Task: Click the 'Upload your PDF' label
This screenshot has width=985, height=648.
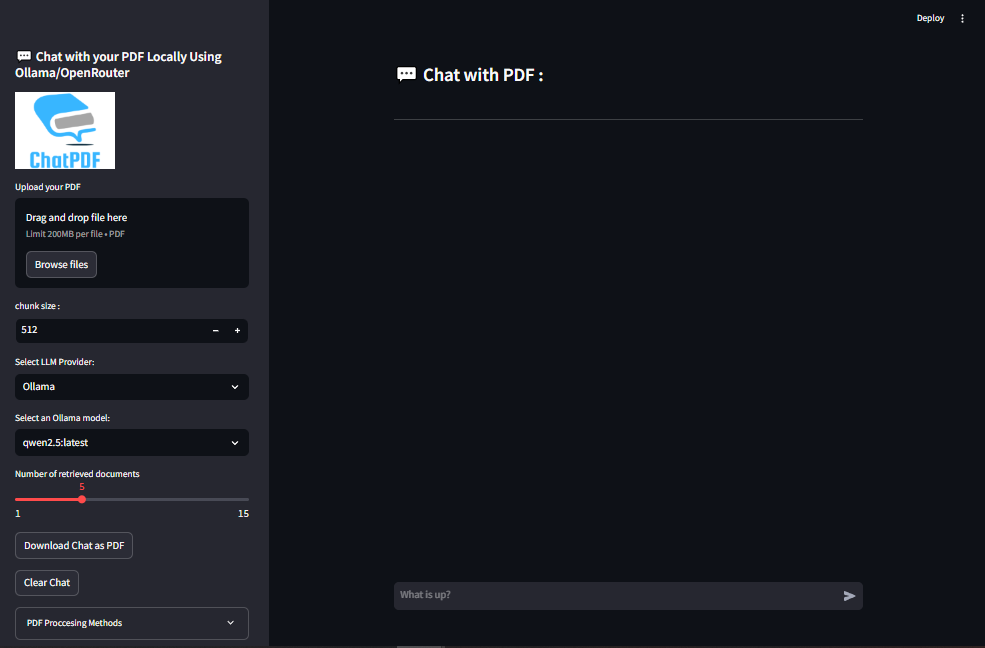Action: coord(48,187)
